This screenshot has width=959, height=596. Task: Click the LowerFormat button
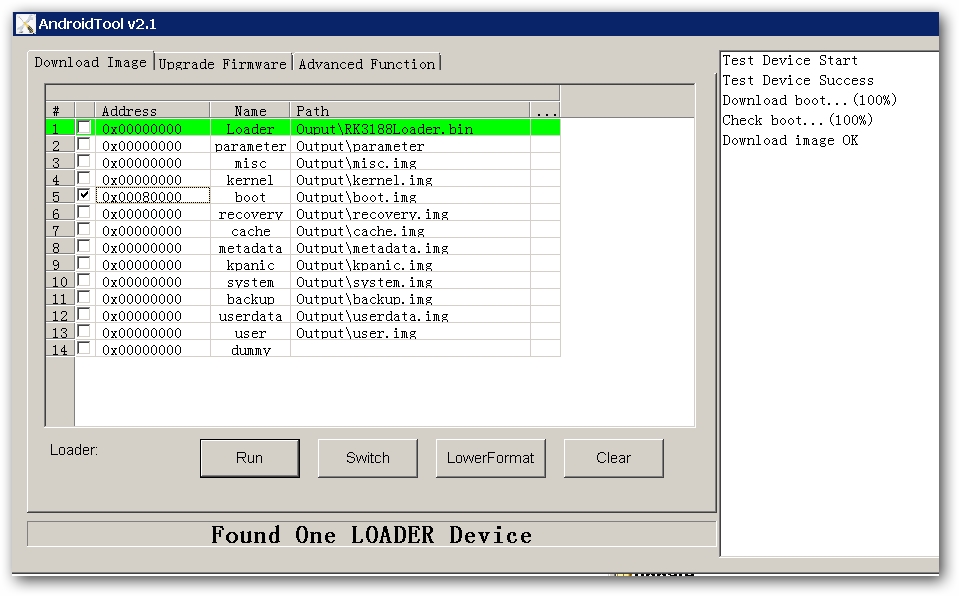[x=491, y=458]
